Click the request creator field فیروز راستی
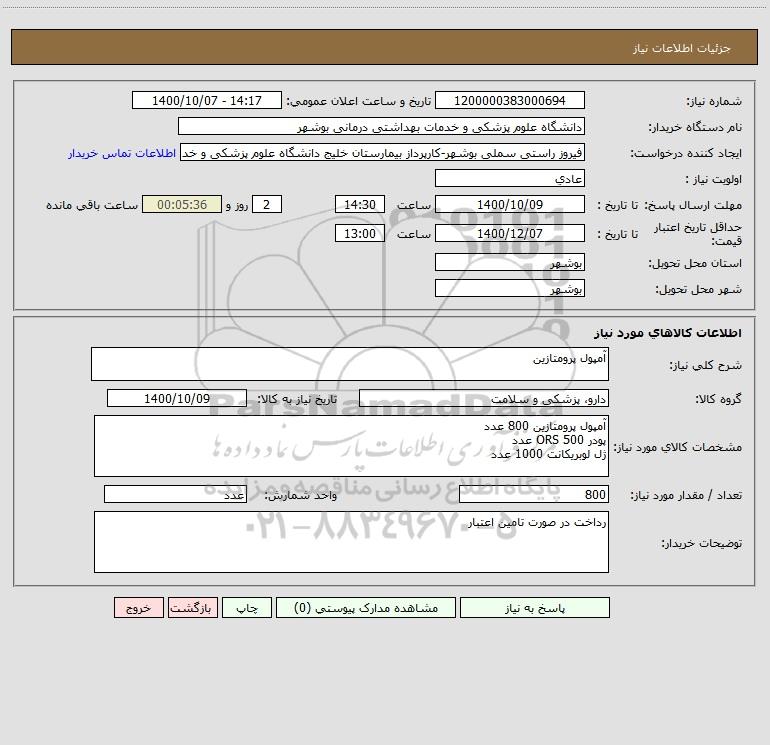Image resolution: width=770 pixels, height=745 pixels. point(383,152)
